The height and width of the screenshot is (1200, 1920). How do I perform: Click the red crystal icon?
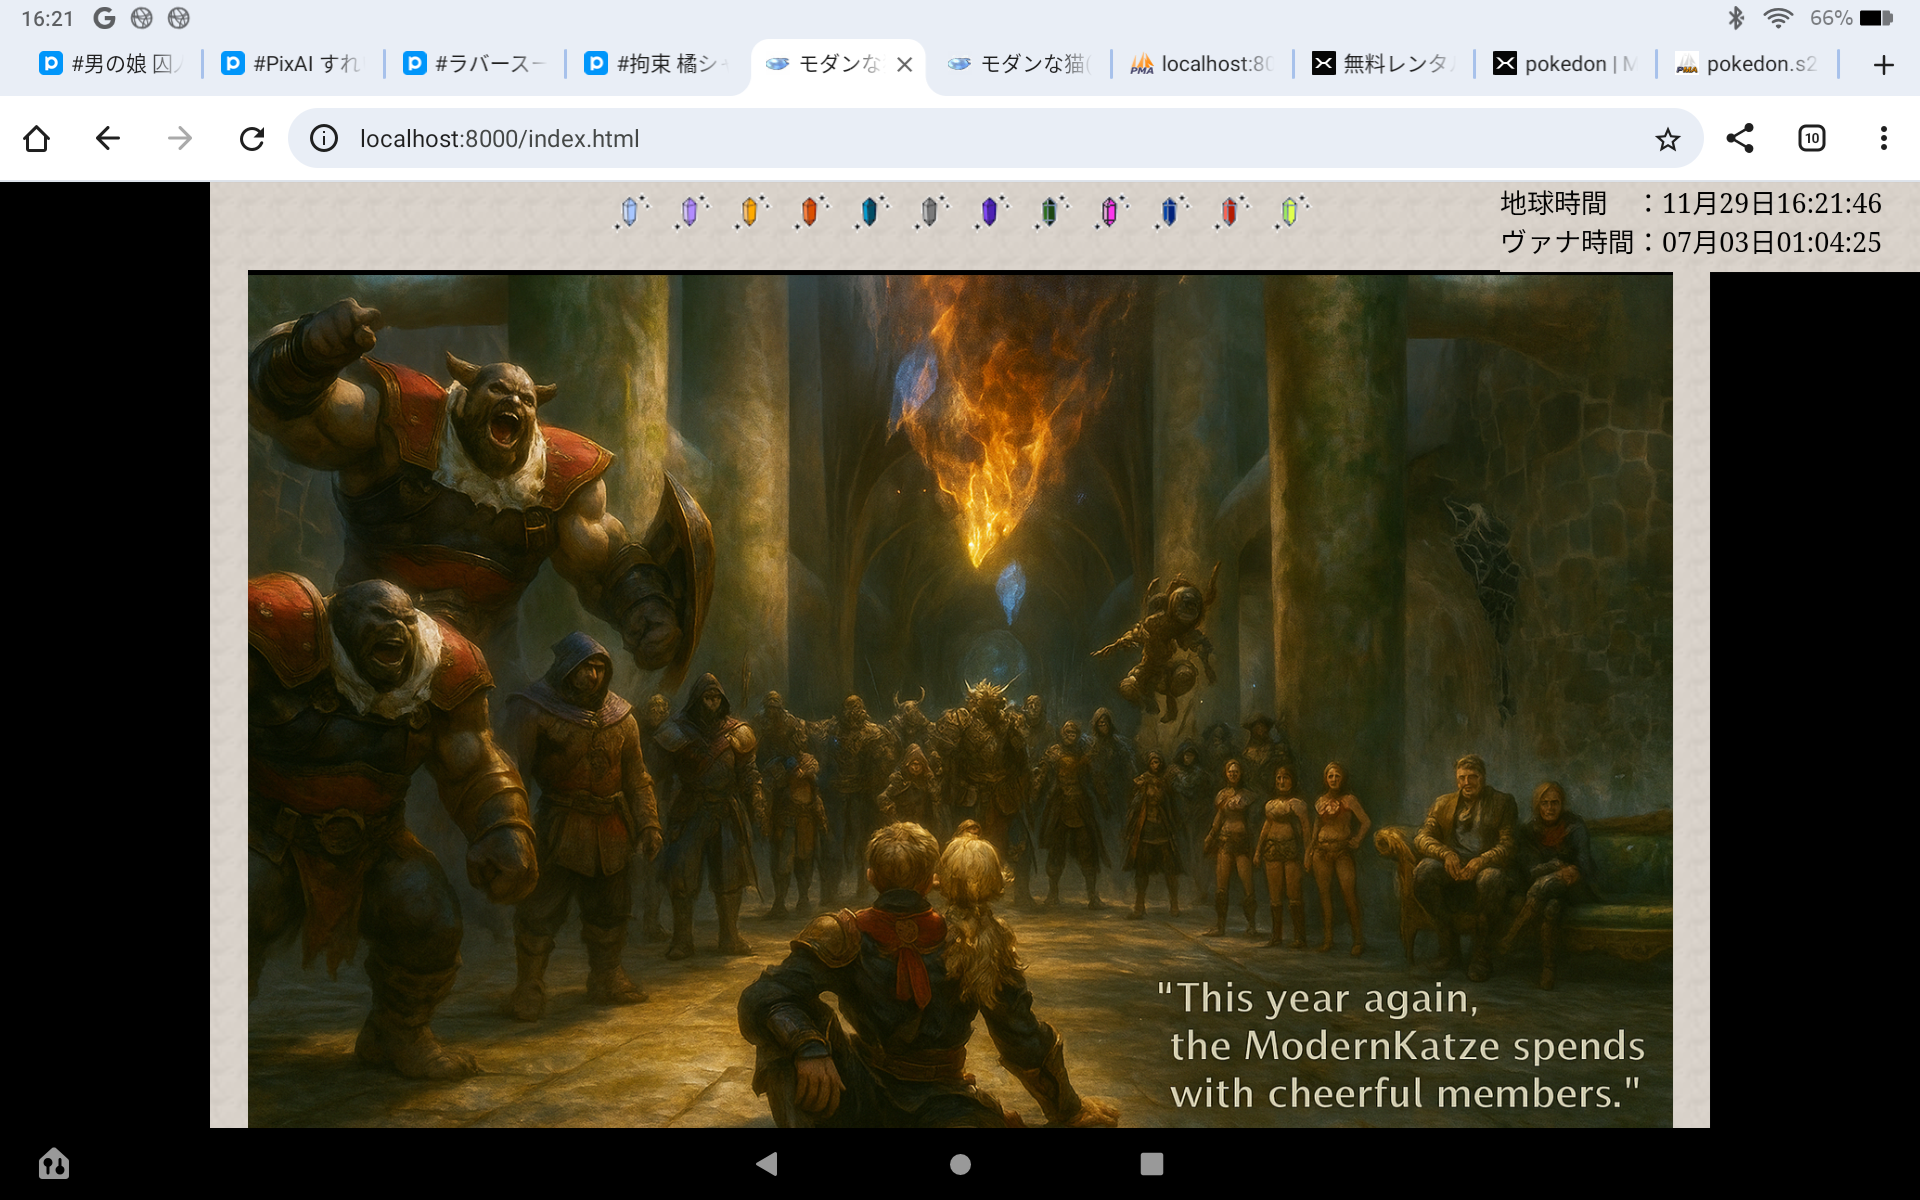tap(1230, 211)
